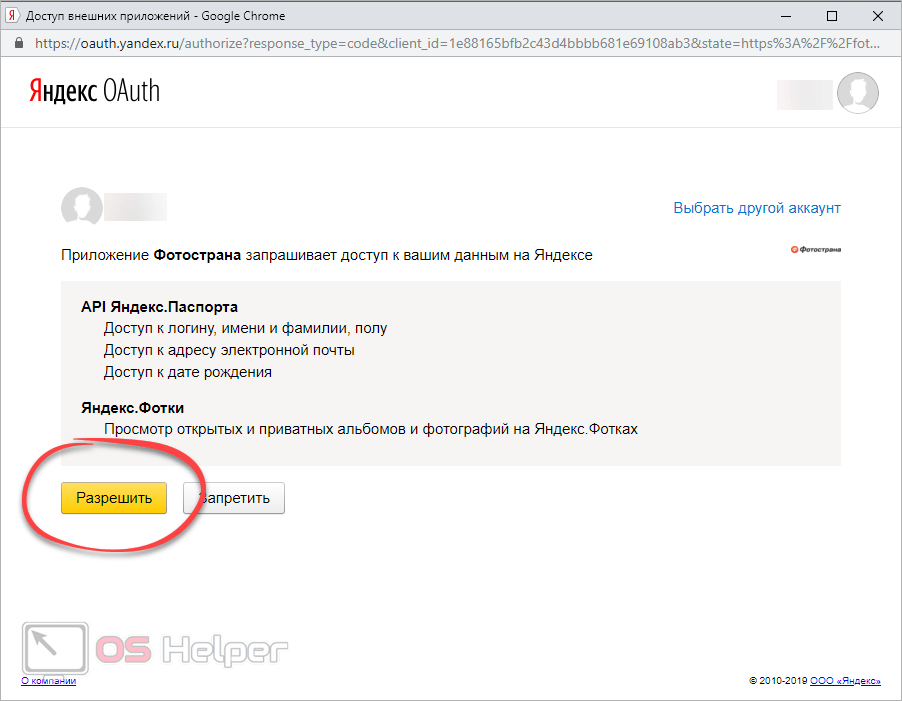902x701 pixels.
Task: Follow the Выбрать другой аккаунт link
Action: click(x=756, y=208)
